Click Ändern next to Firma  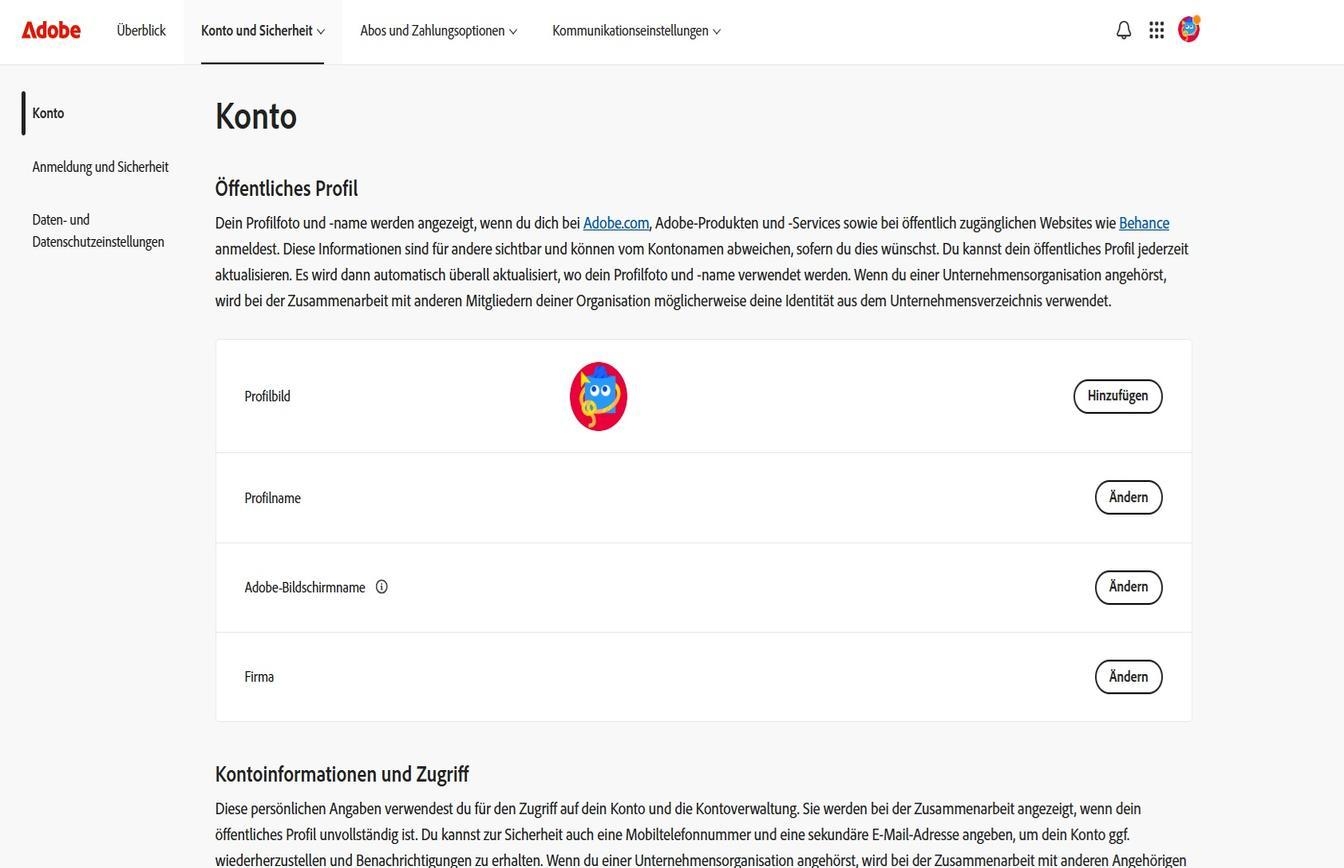pyautogui.click(x=1128, y=676)
